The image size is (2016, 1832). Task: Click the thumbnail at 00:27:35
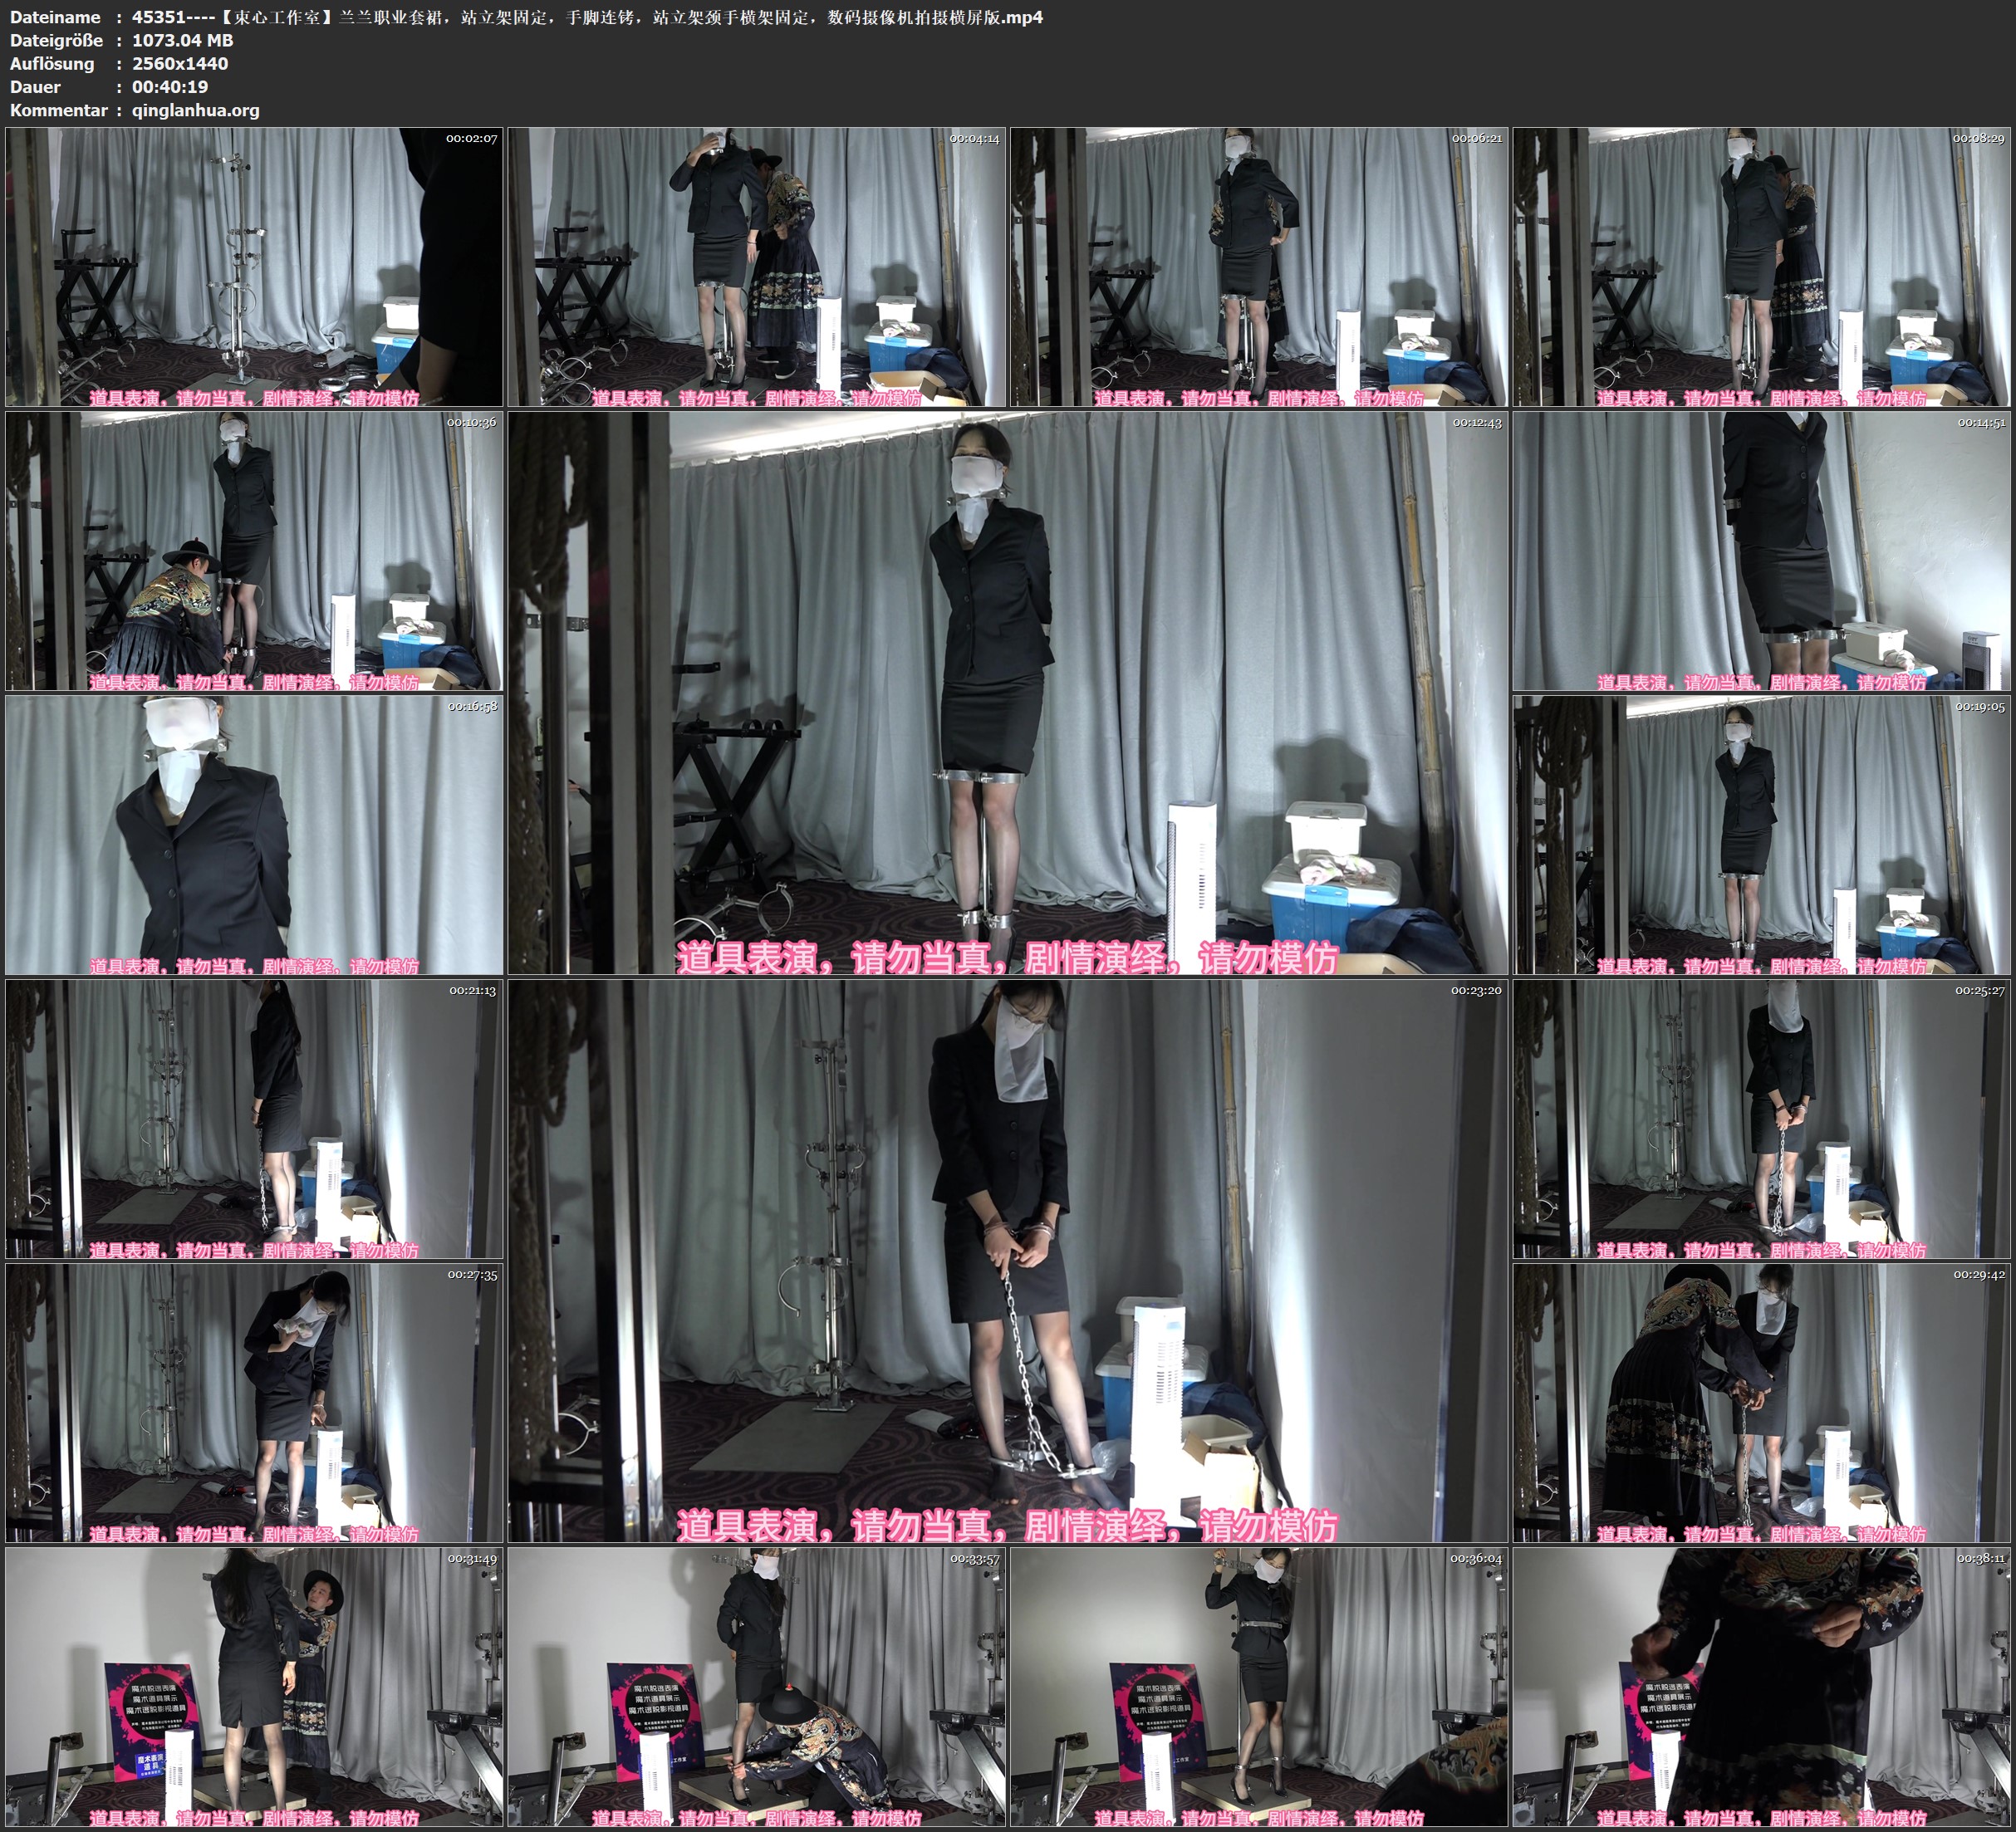pos(254,1403)
